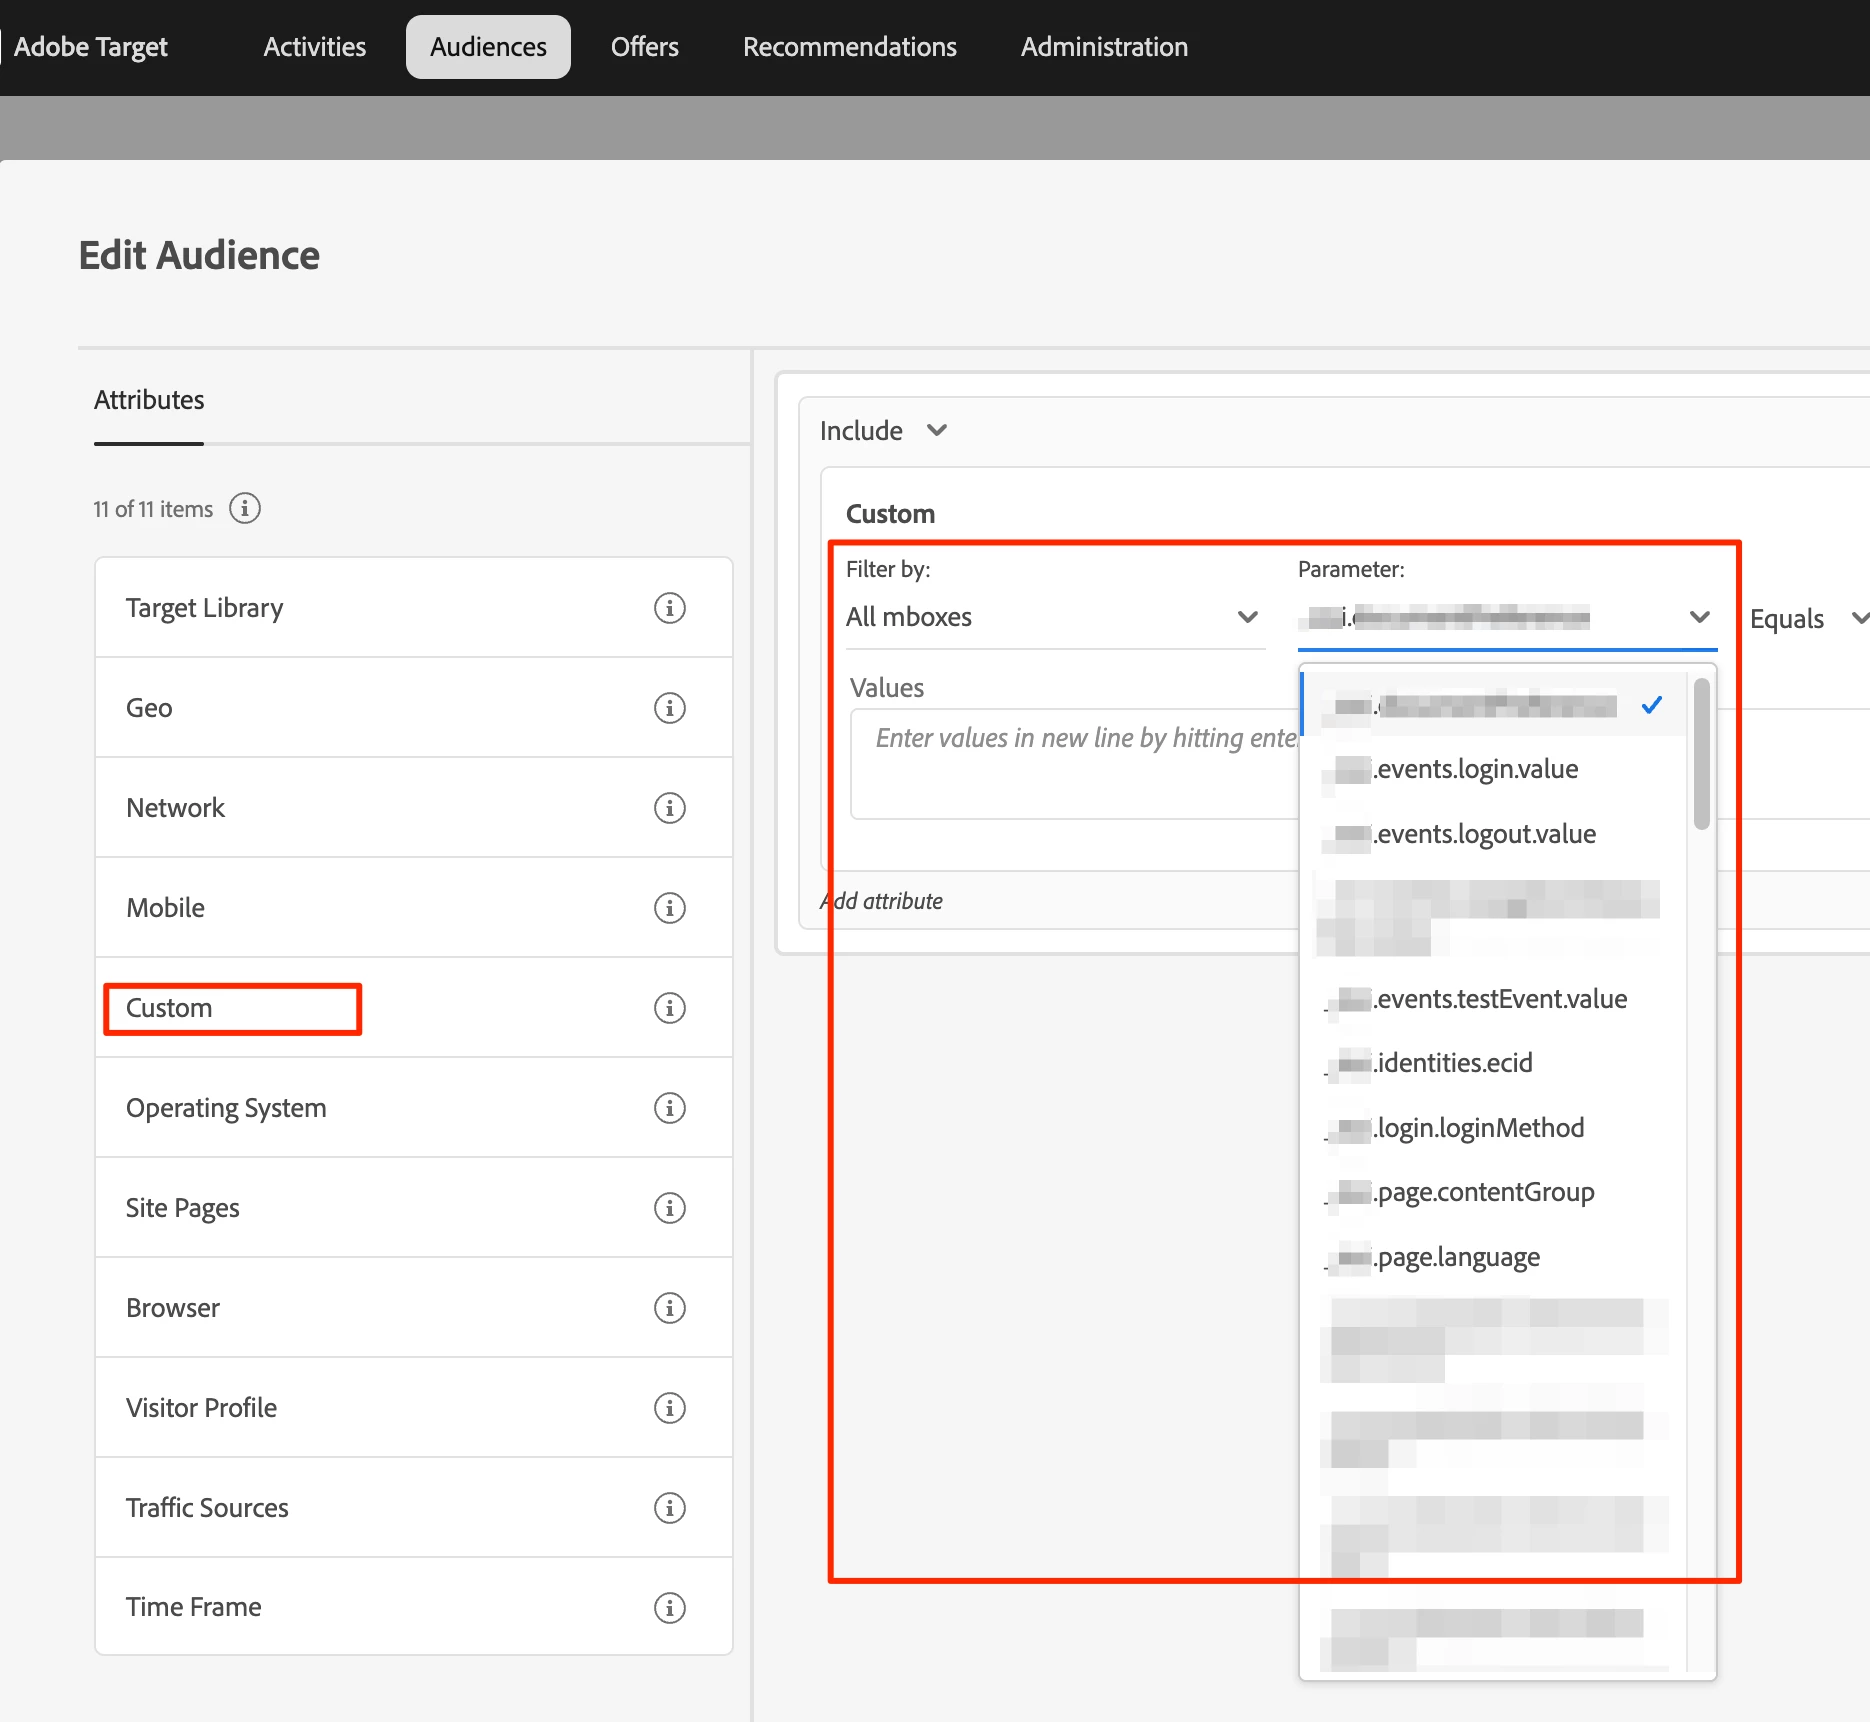Choose events.logout.value parameter option
1870x1722 pixels.
point(1492,834)
